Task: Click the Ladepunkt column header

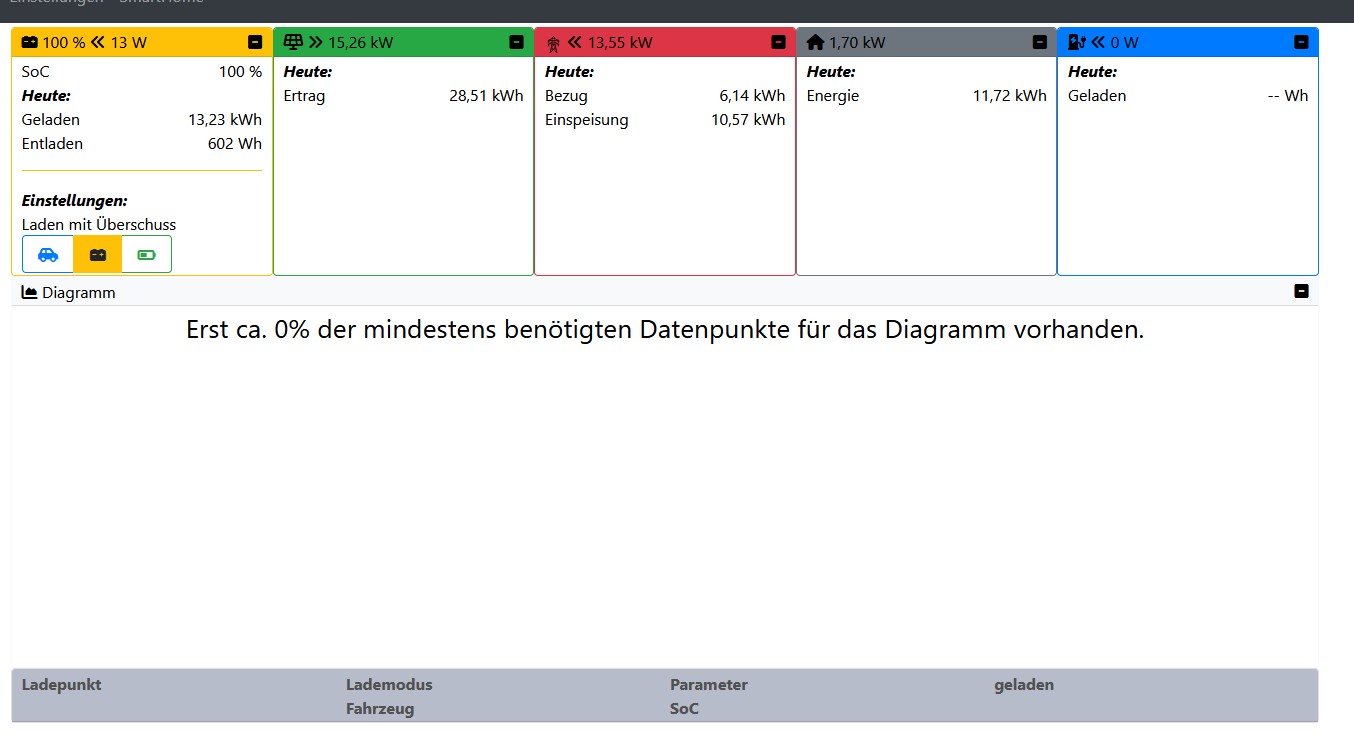Action: [x=62, y=685]
